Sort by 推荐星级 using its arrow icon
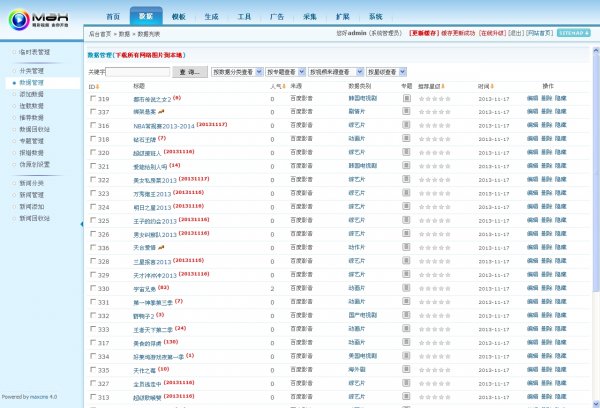This screenshot has width=600, height=408. coord(443,86)
